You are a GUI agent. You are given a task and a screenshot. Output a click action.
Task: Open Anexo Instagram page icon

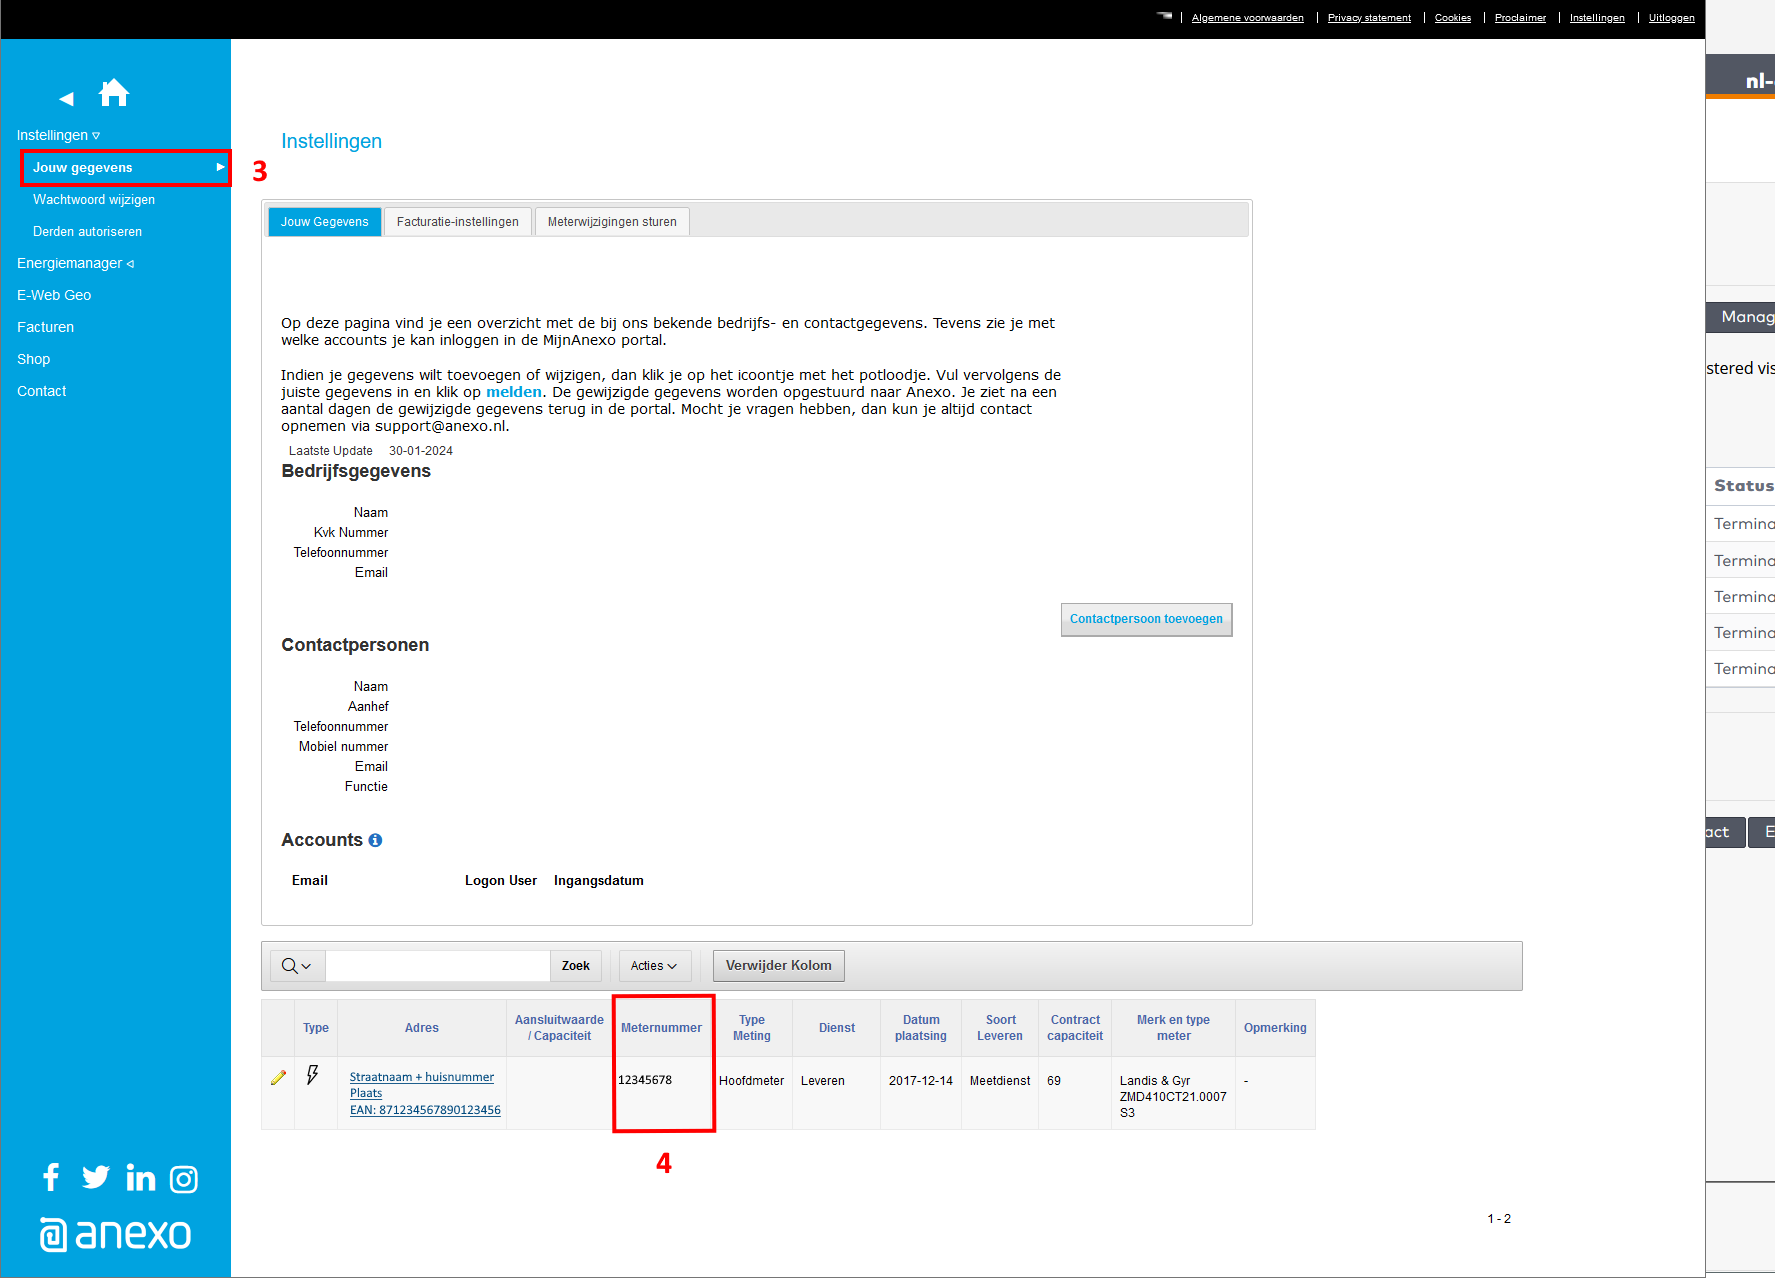coord(184,1179)
